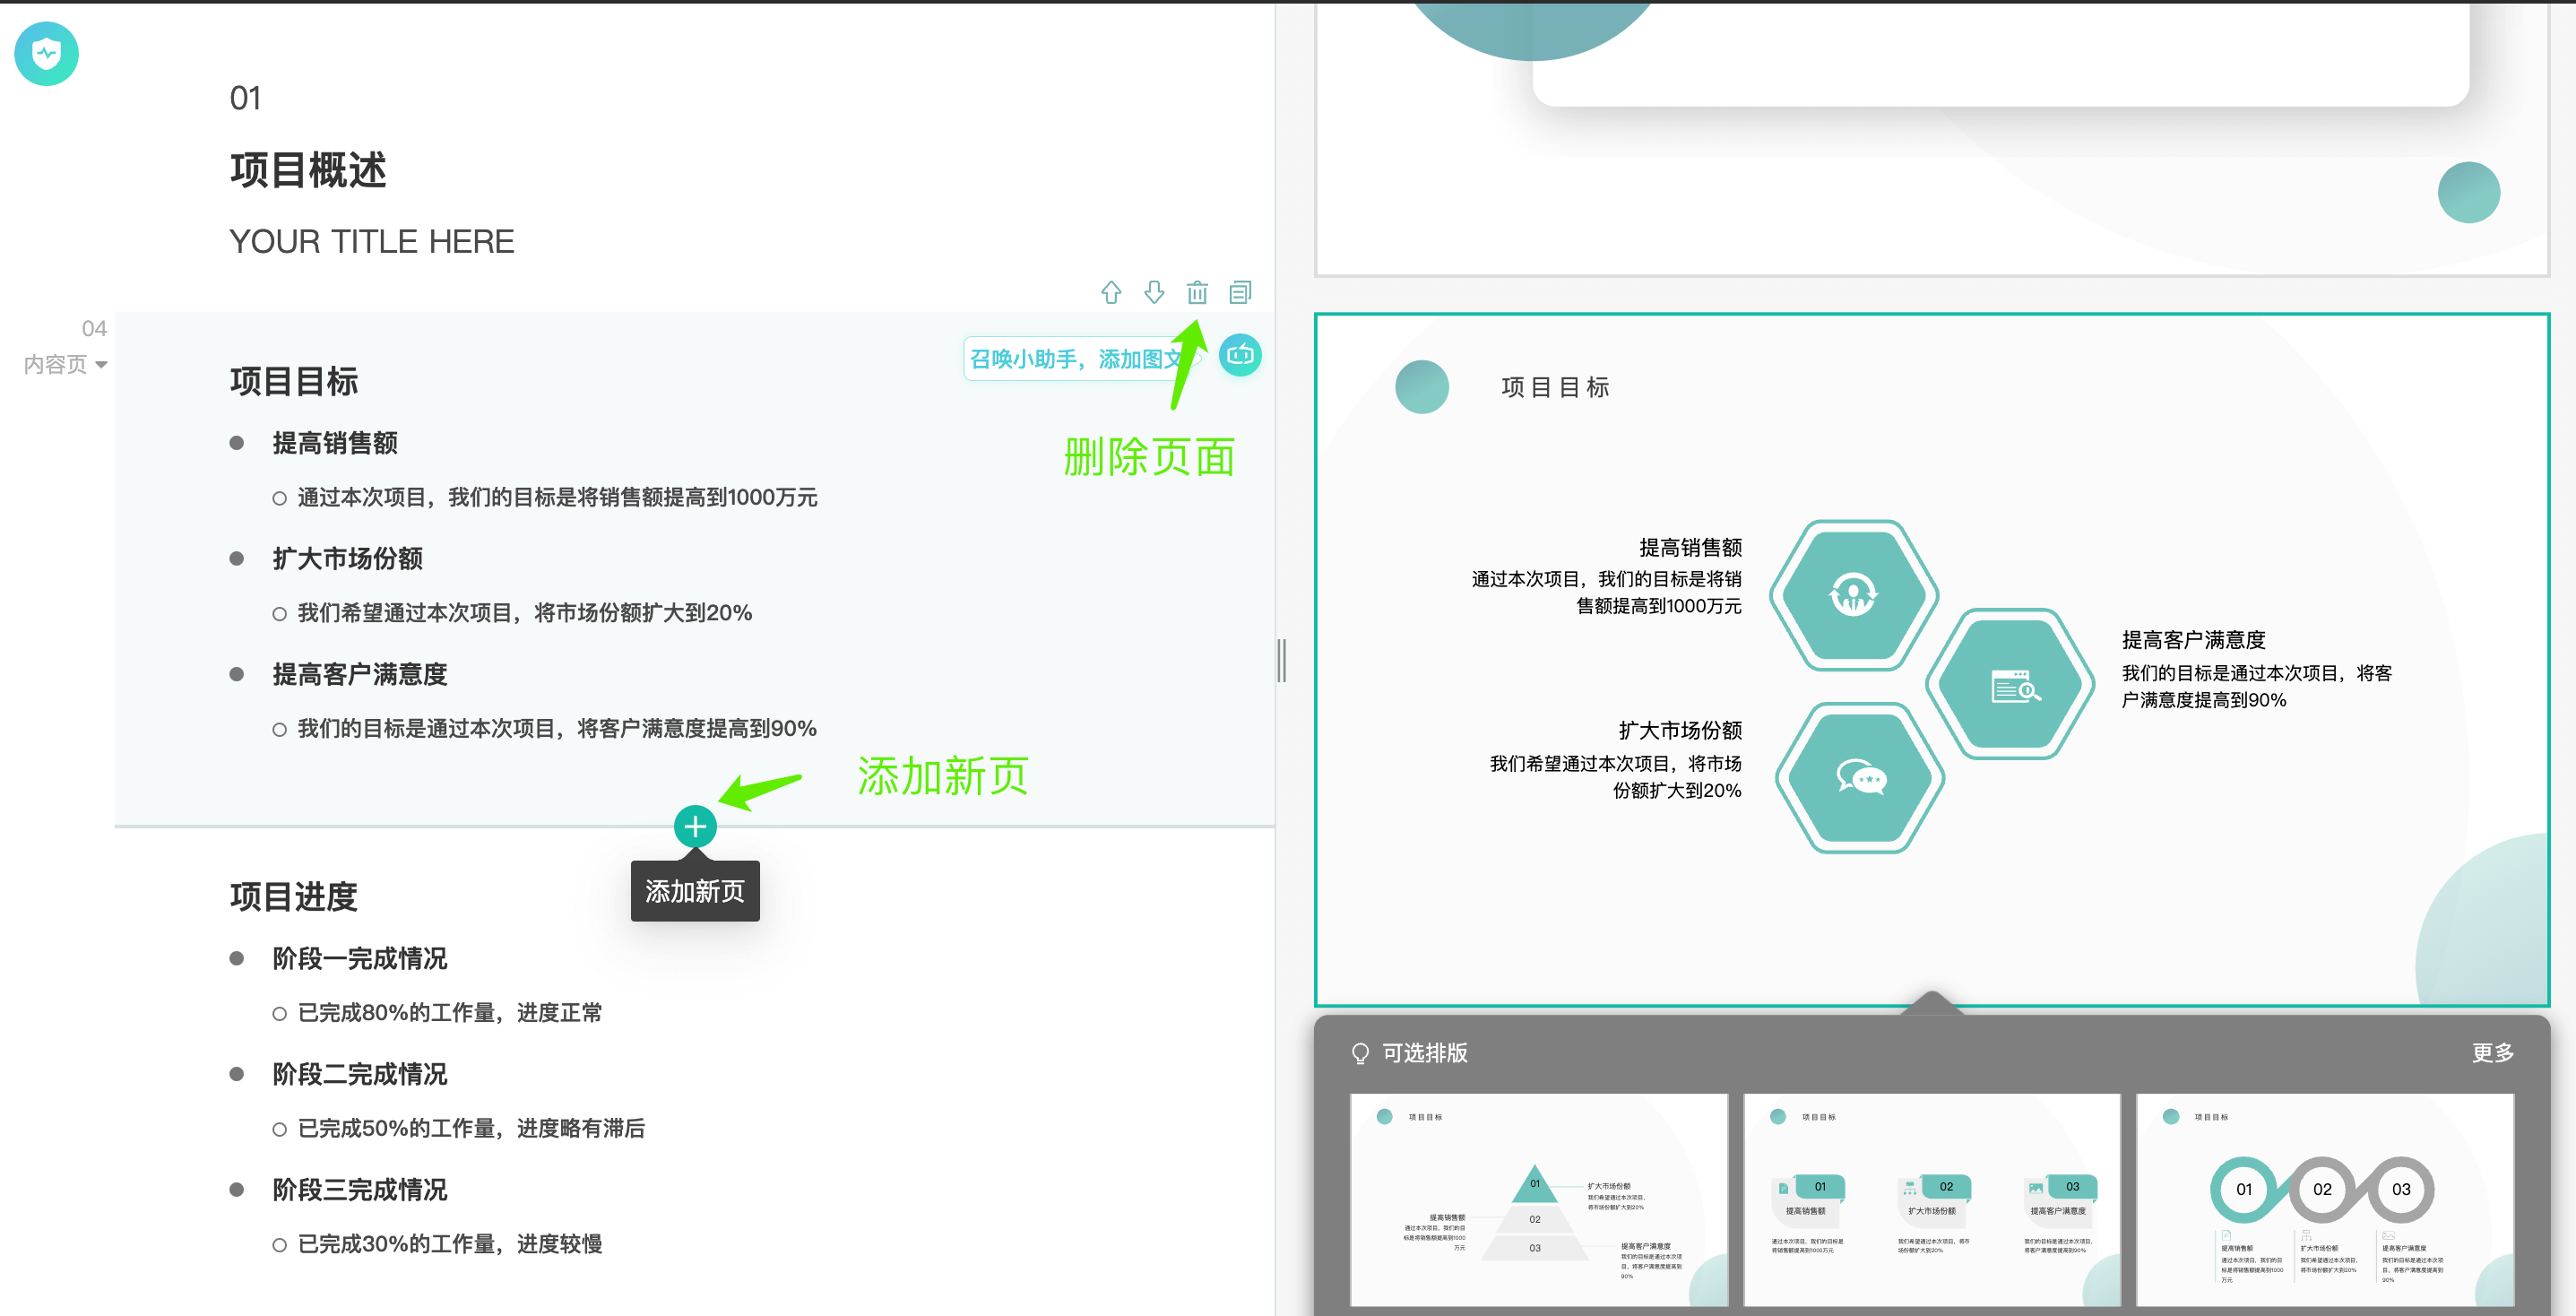Choose the linked circles layout thumbnail
The height and width of the screenshot is (1316, 2576).
click(x=2325, y=1199)
